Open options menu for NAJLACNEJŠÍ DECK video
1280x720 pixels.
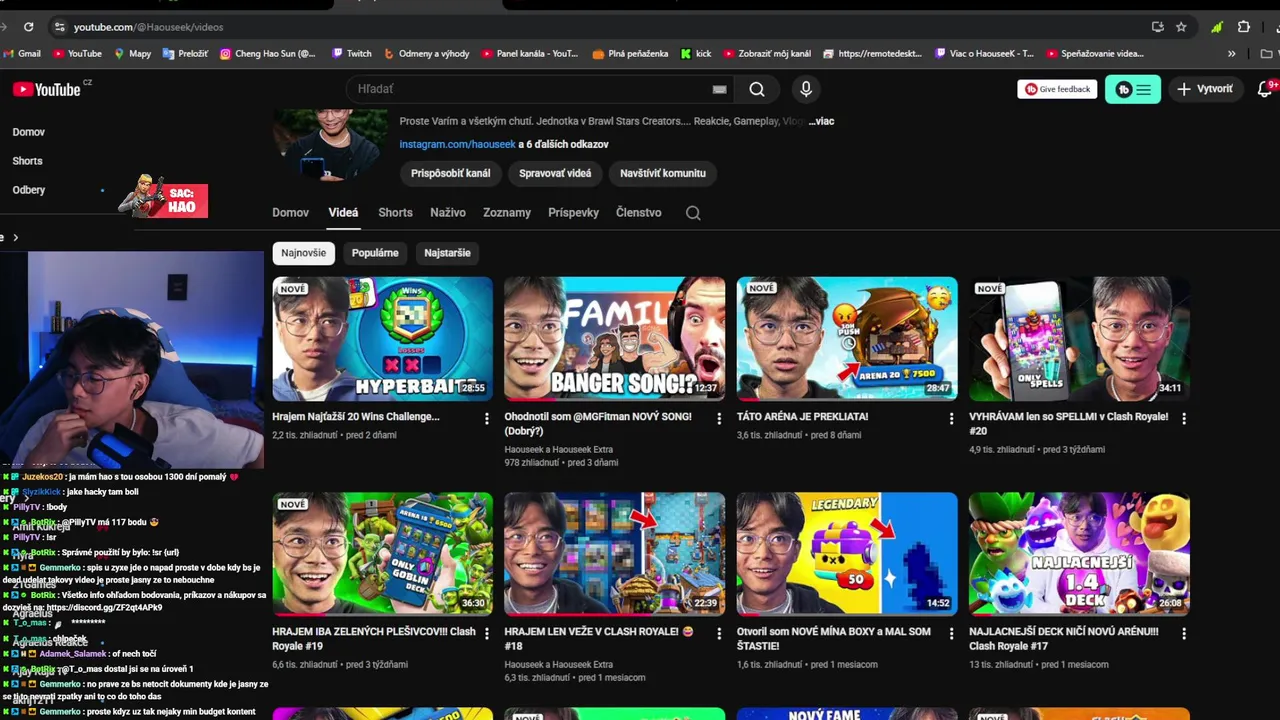pos(1184,633)
